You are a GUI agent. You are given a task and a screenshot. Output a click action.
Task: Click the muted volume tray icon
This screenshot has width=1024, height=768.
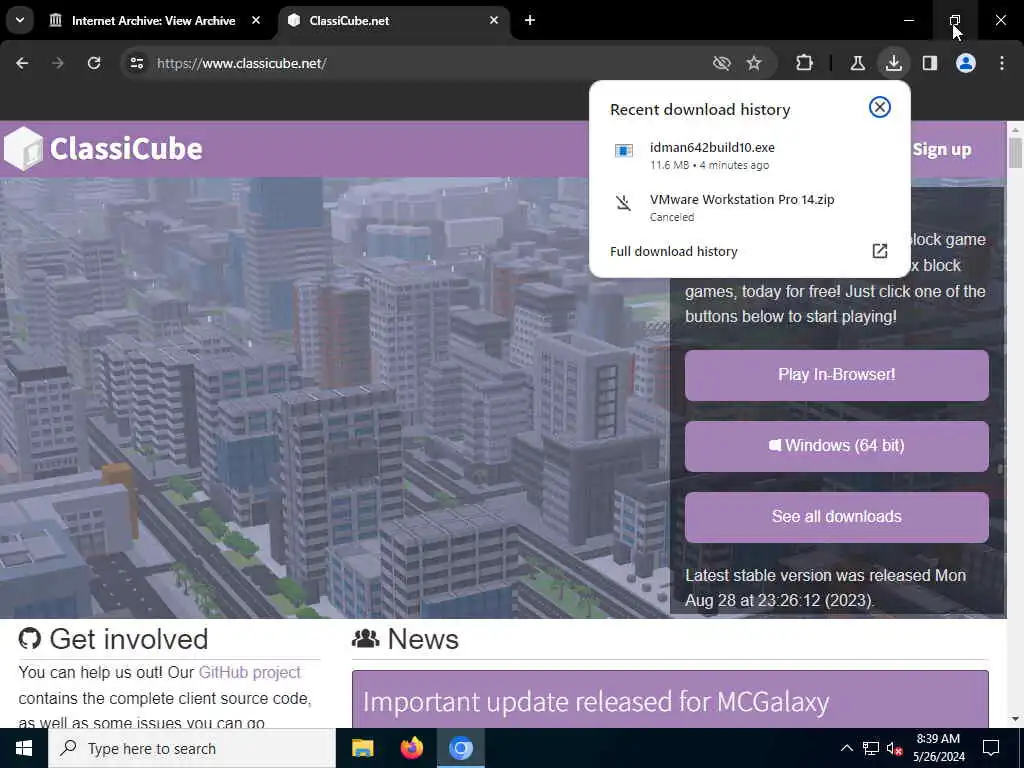894,748
